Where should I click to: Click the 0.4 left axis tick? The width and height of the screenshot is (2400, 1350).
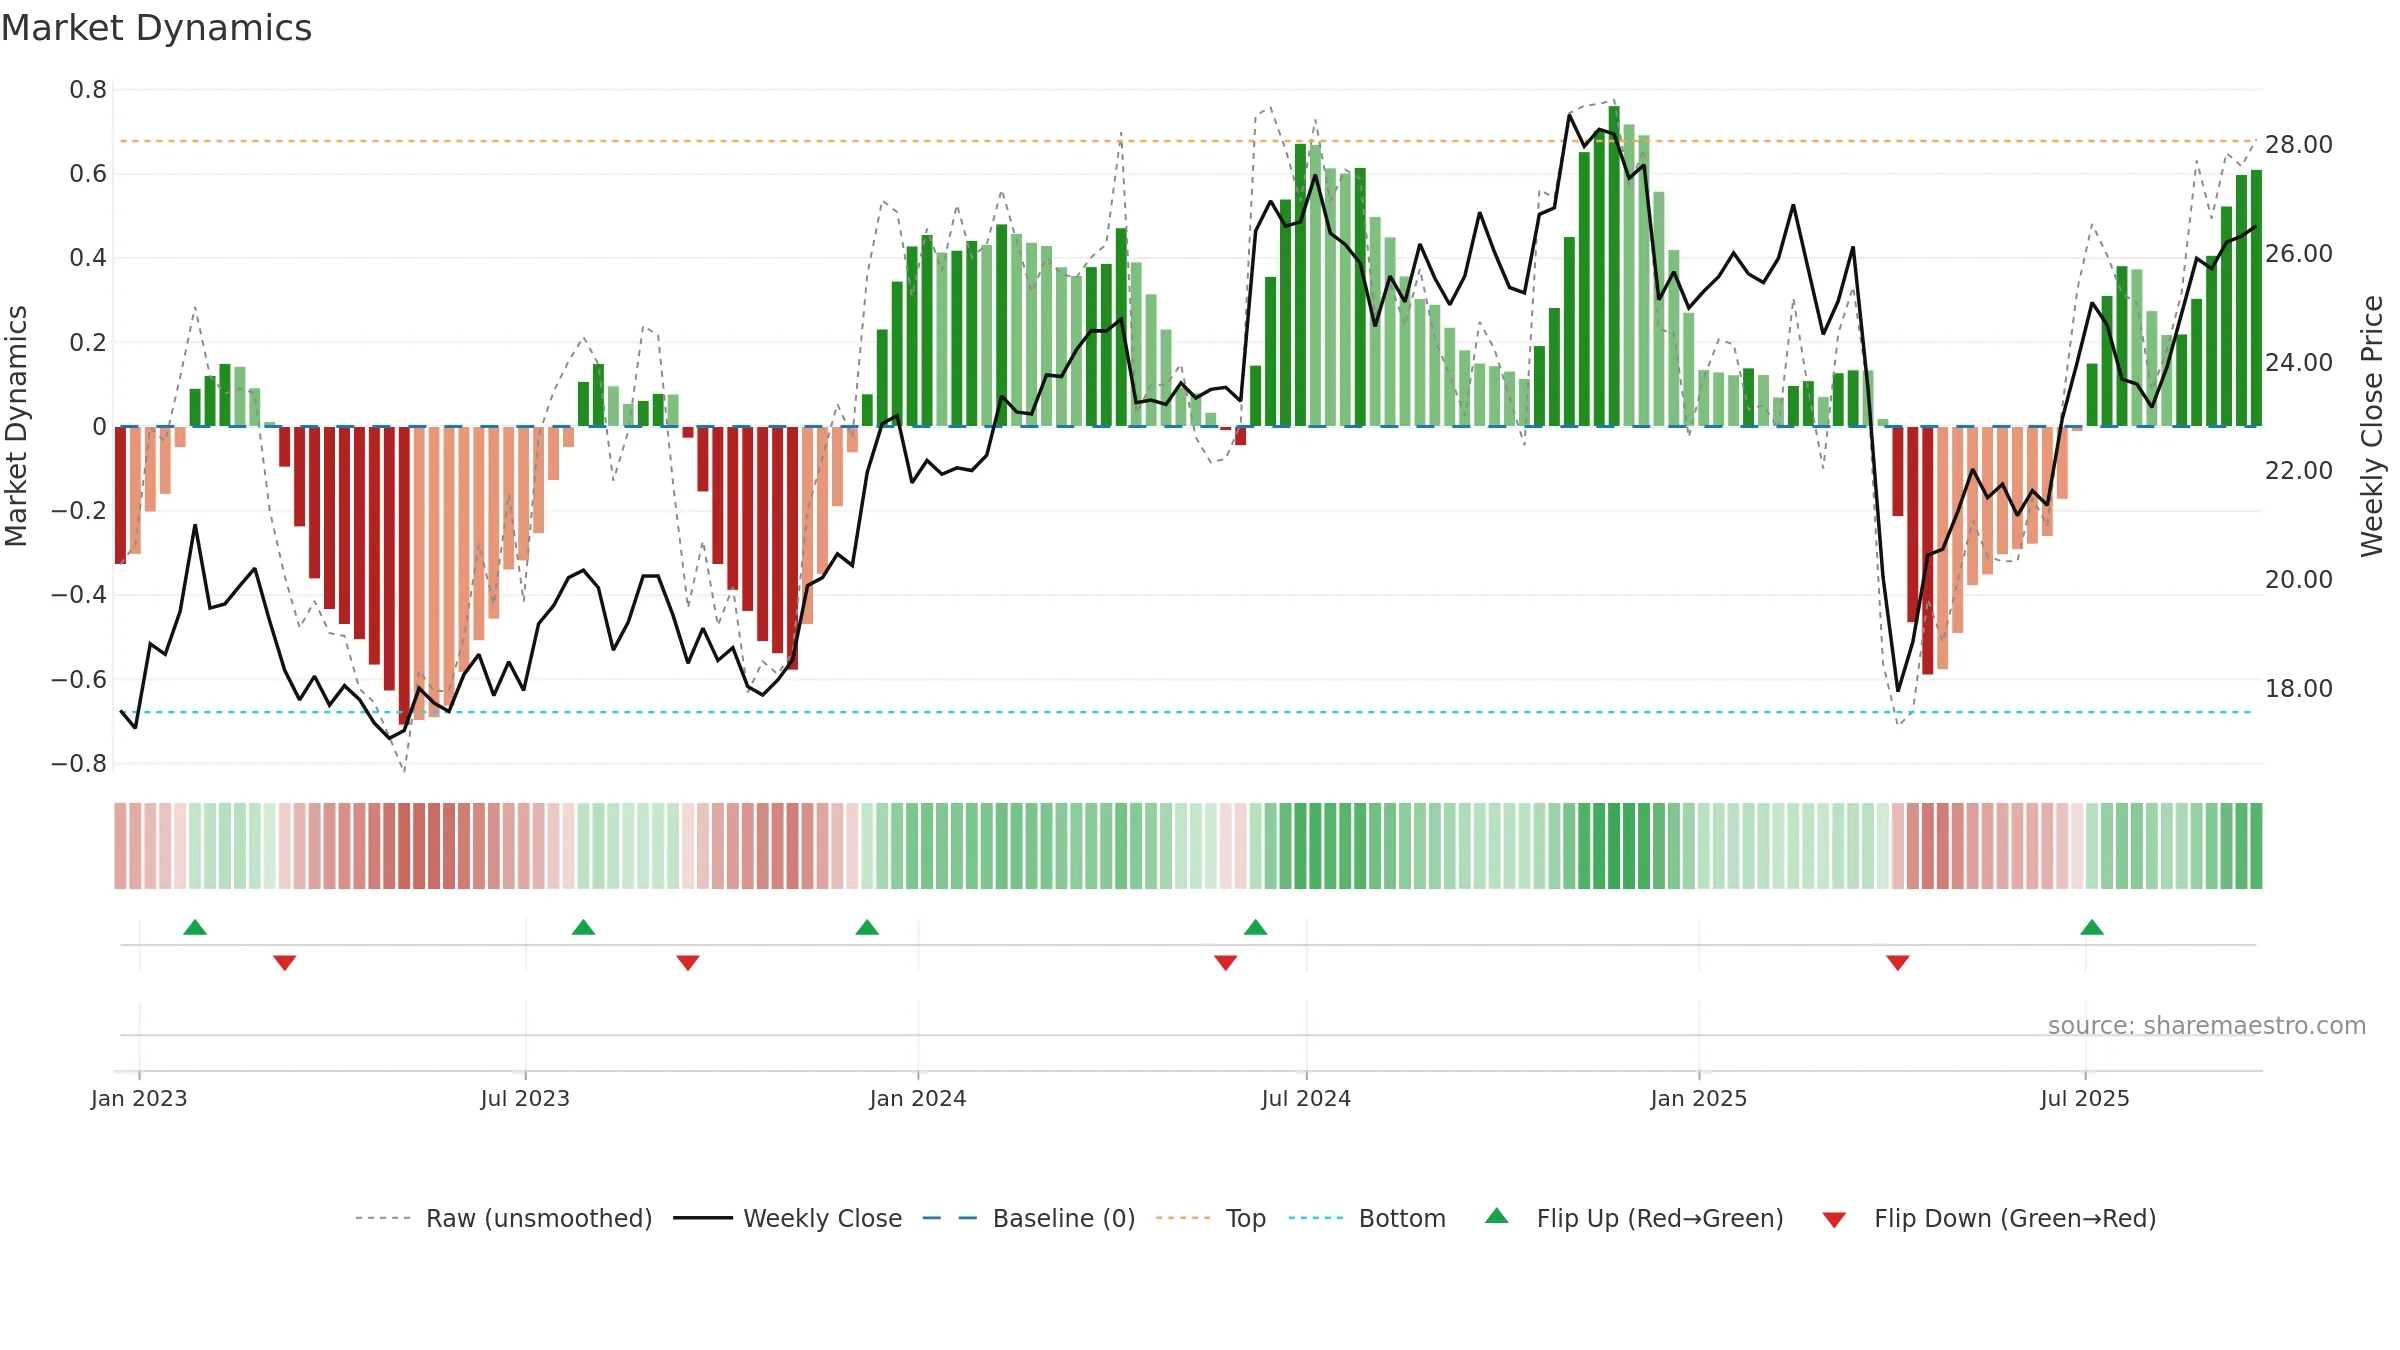coord(88,258)
